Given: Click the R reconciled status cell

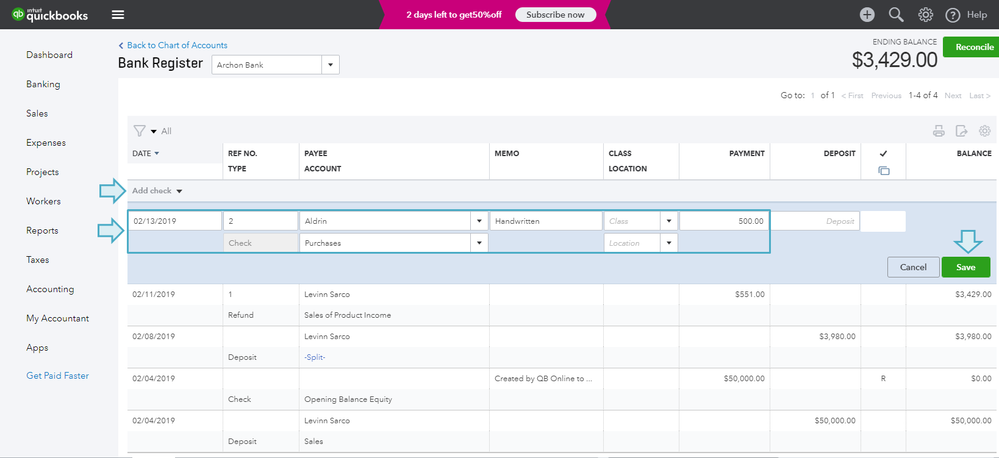Looking at the screenshot, I should (x=883, y=378).
